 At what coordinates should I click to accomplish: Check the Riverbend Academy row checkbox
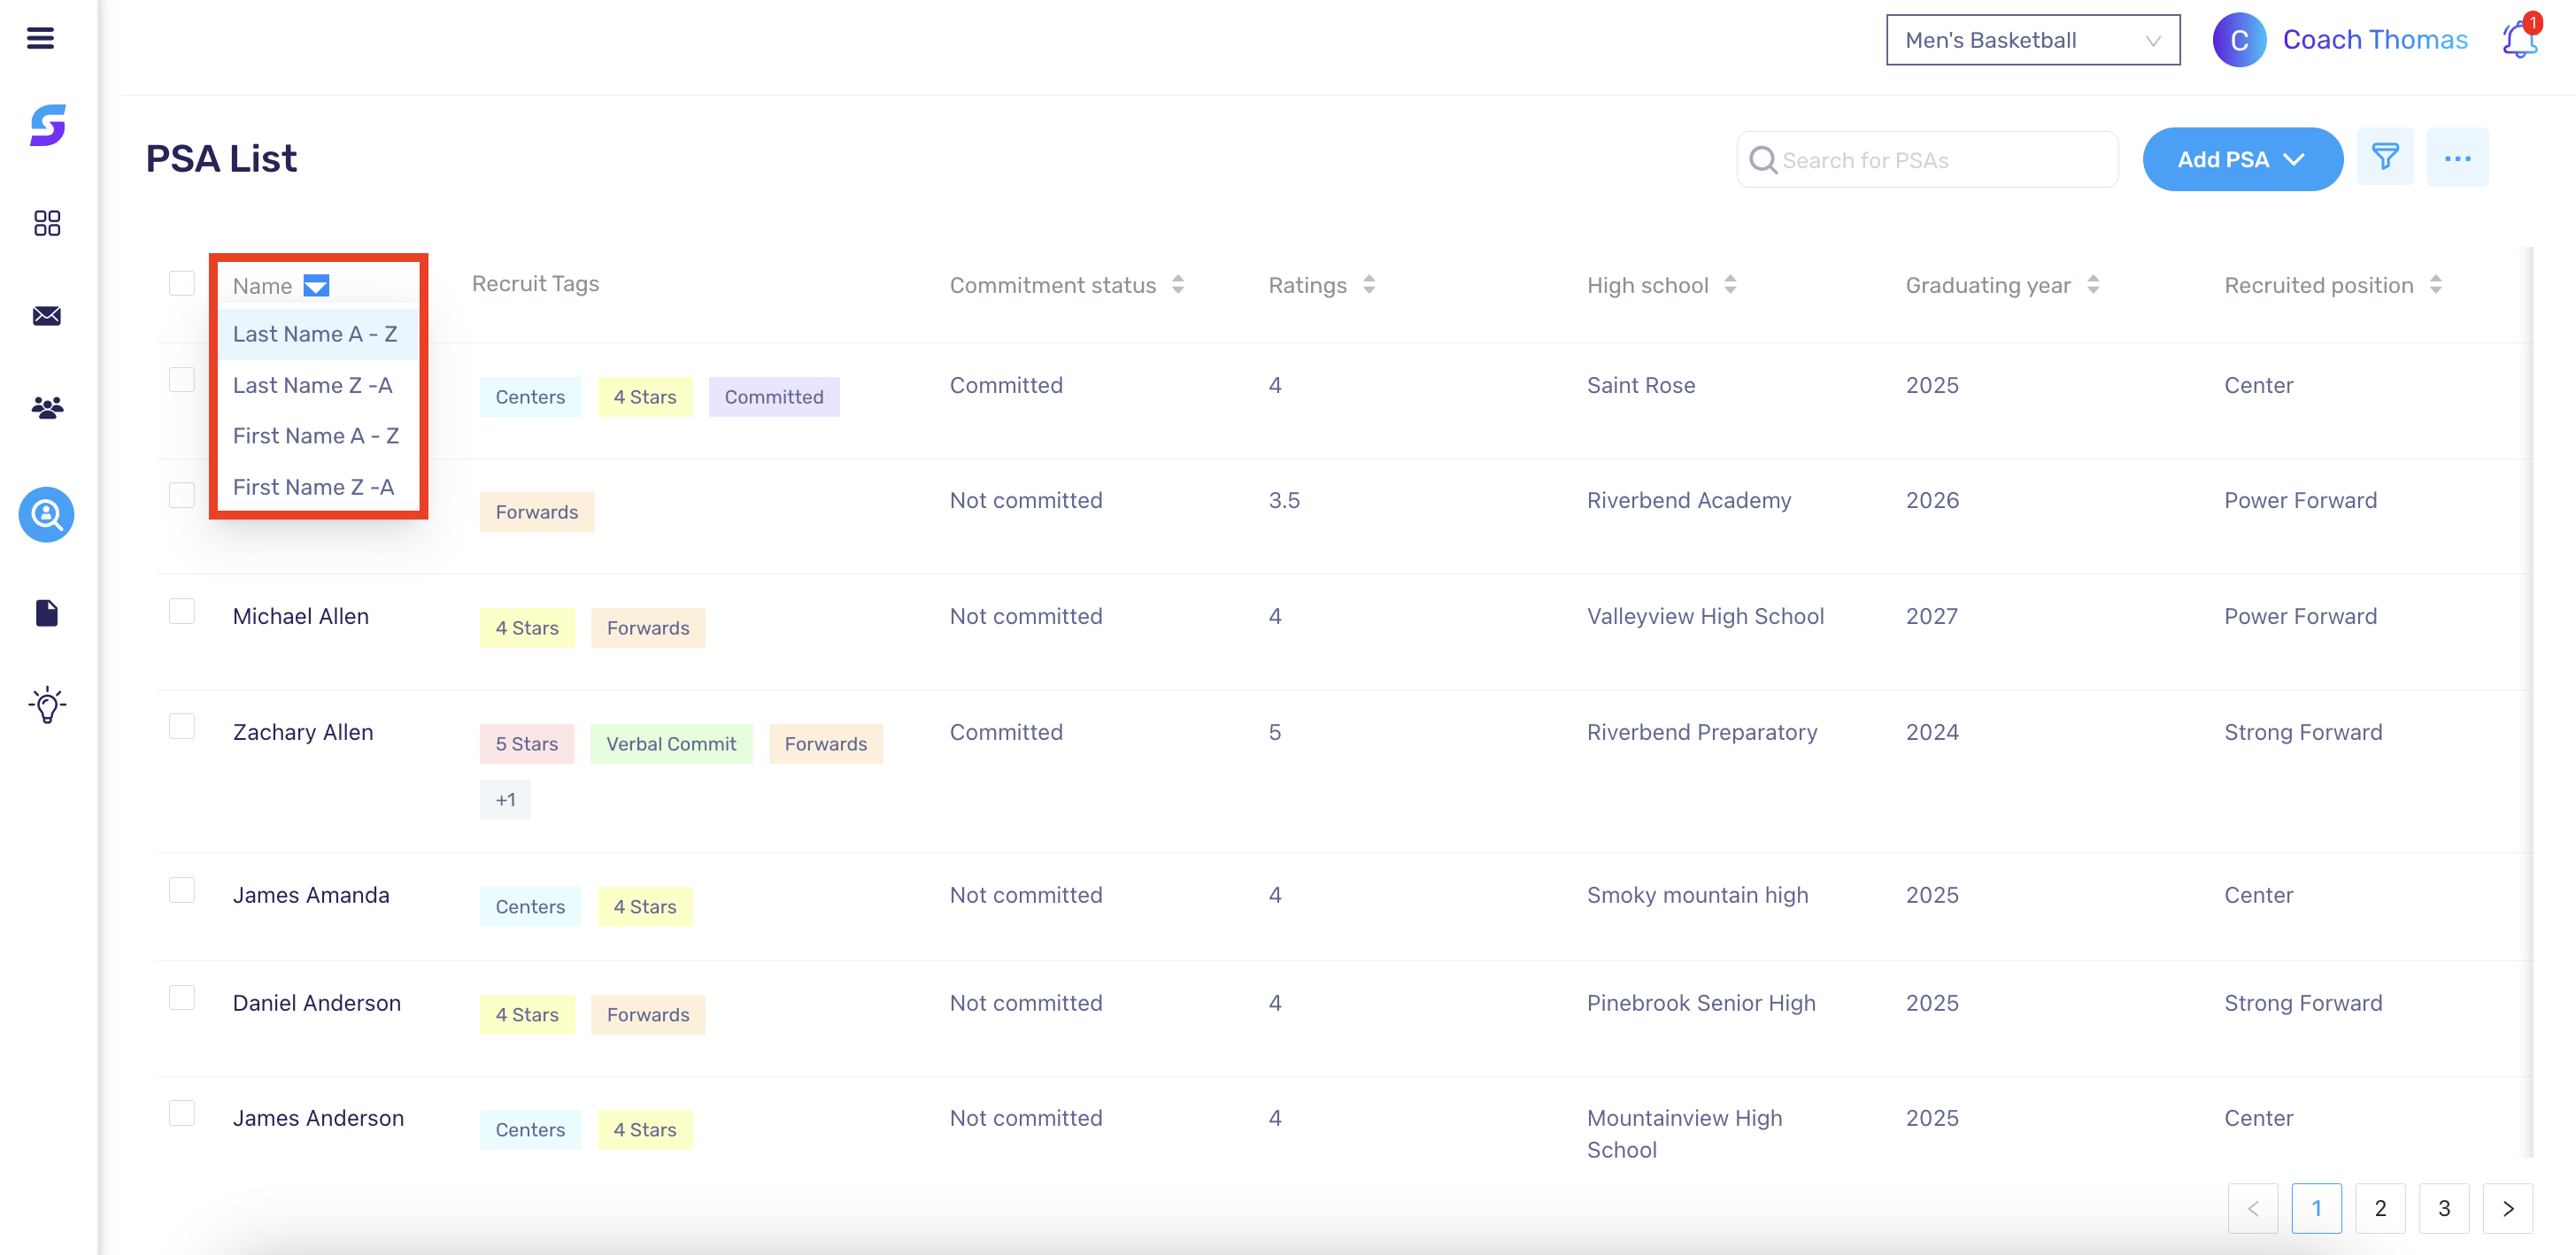coord(182,495)
